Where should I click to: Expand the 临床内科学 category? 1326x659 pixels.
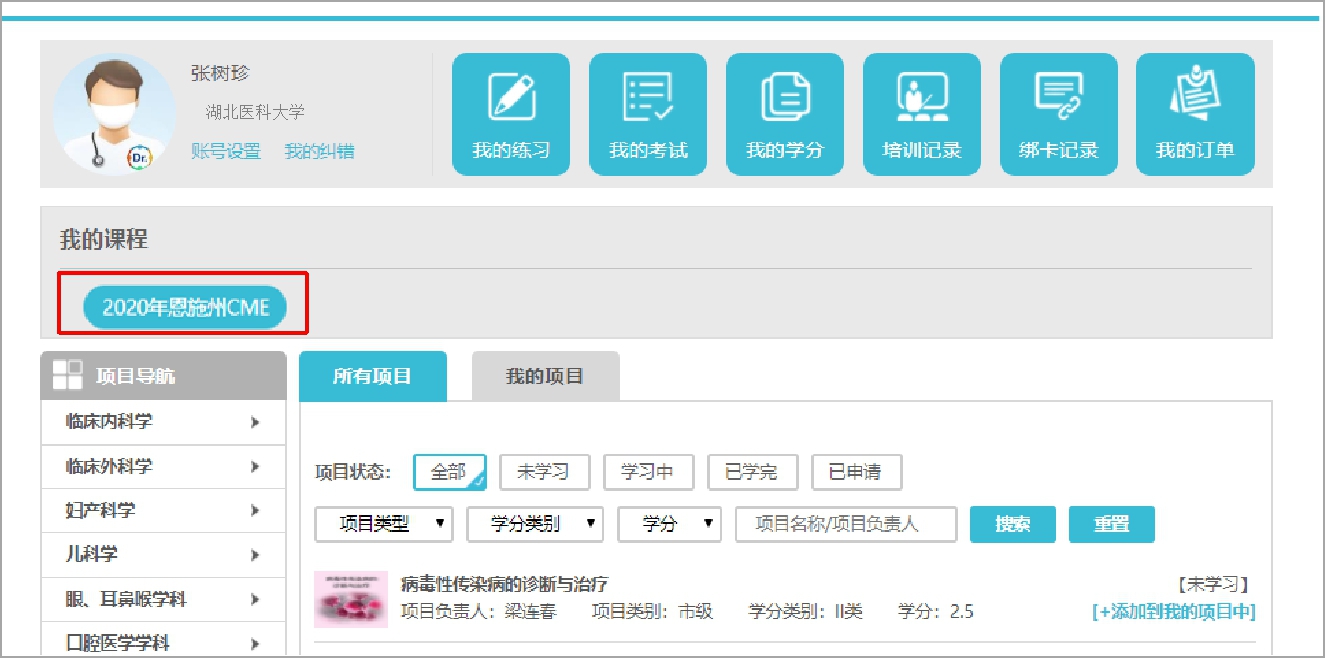162,422
